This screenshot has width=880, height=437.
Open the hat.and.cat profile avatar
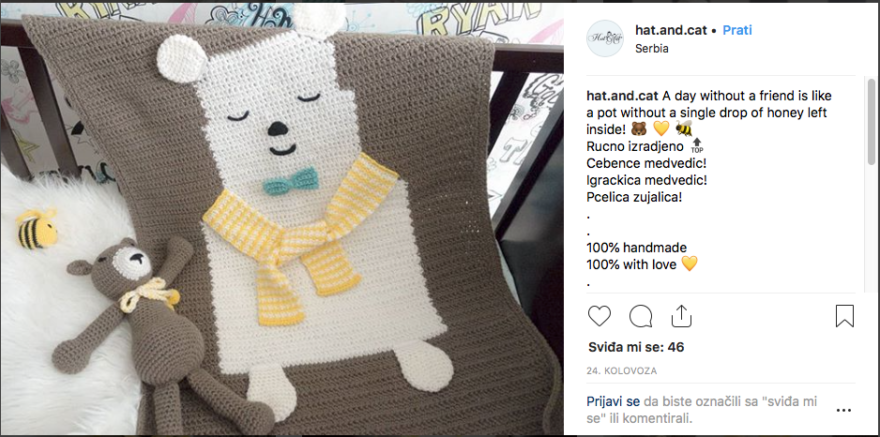click(605, 38)
